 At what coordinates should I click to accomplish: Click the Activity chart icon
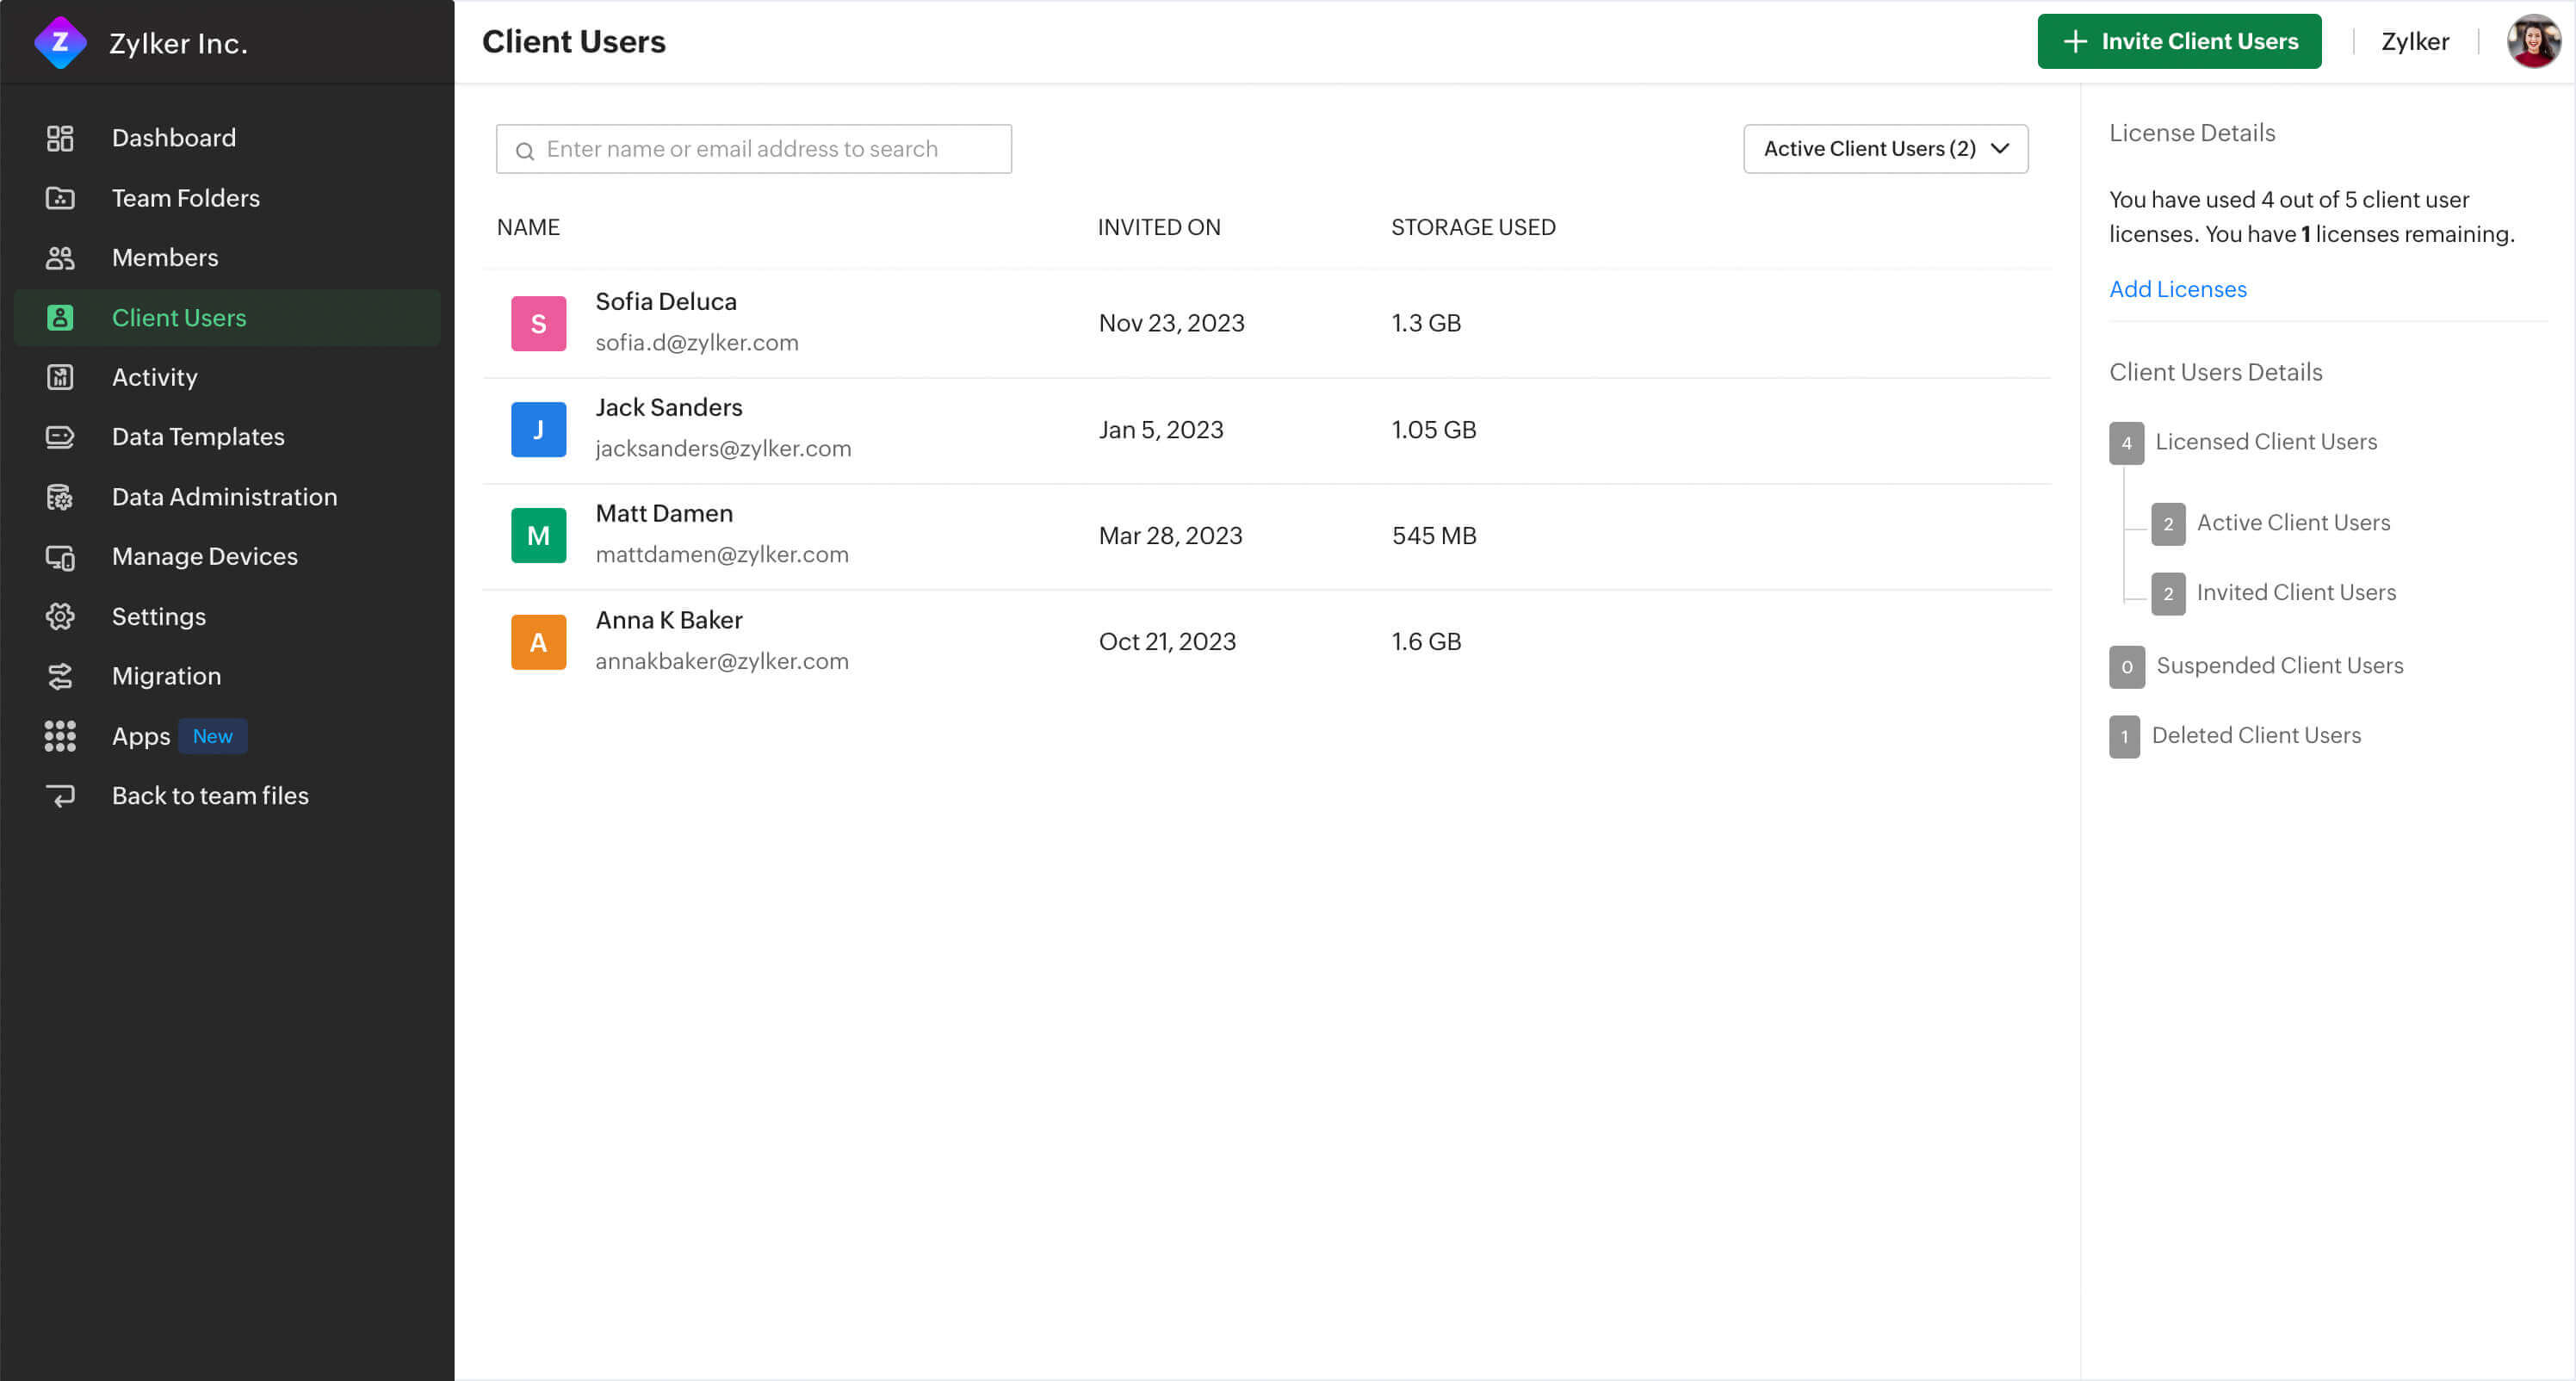[x=60, y=377]
